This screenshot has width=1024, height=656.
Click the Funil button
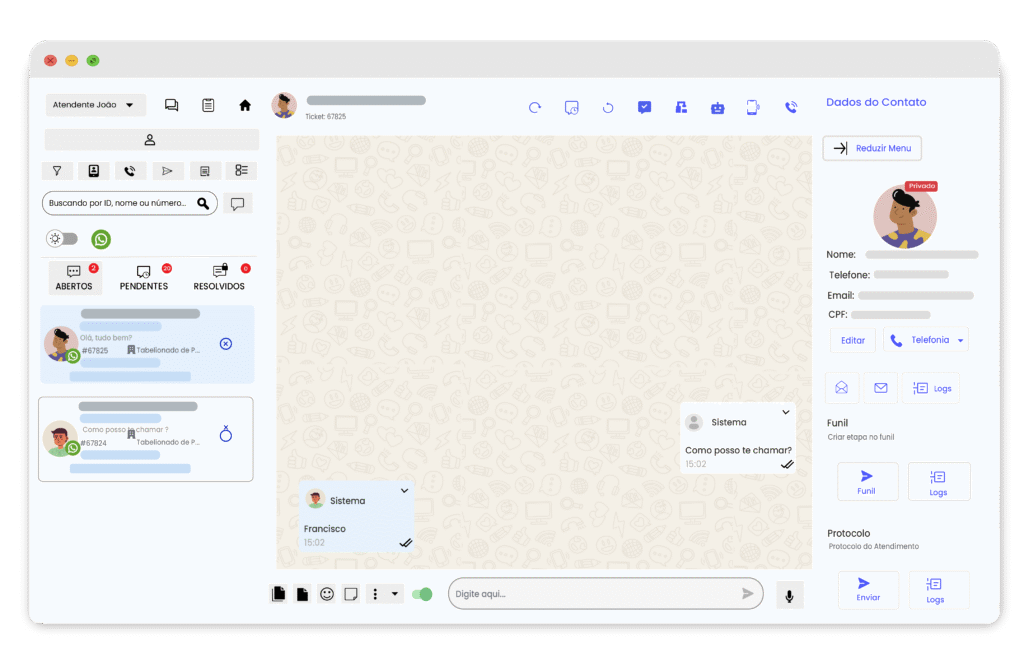tap(867, 481)
